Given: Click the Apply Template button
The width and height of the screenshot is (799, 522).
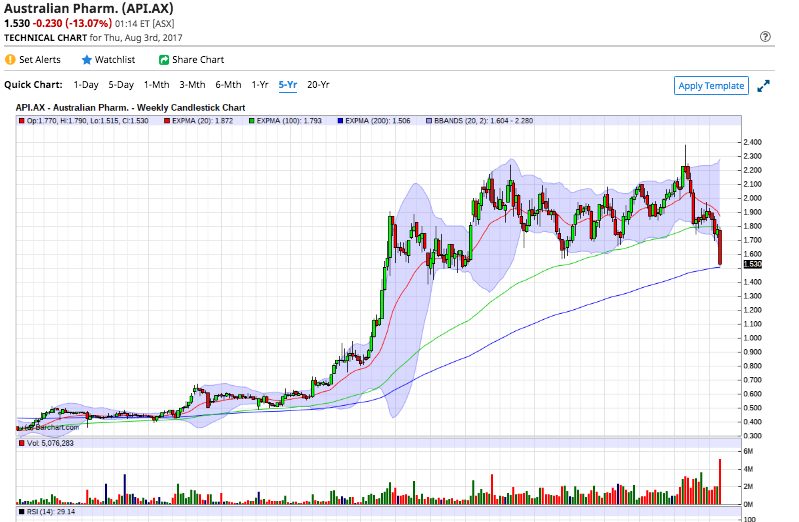Looking at the screenshot, I should pos(711,86).
